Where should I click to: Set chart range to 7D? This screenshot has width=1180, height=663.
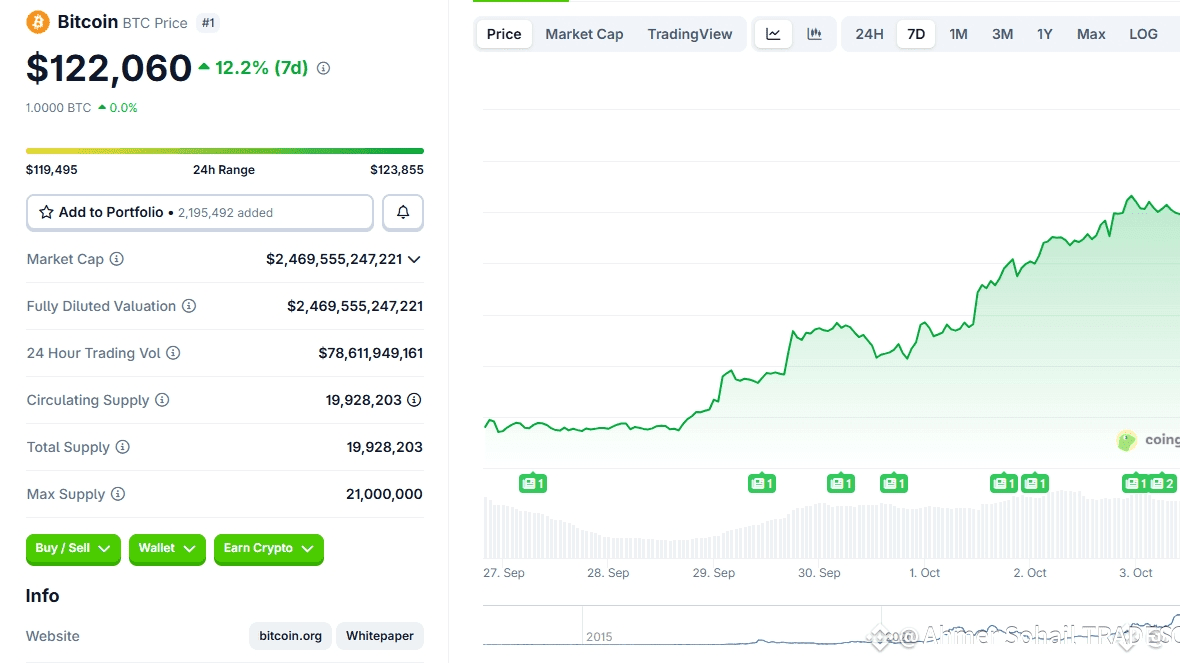click(916, 34)
